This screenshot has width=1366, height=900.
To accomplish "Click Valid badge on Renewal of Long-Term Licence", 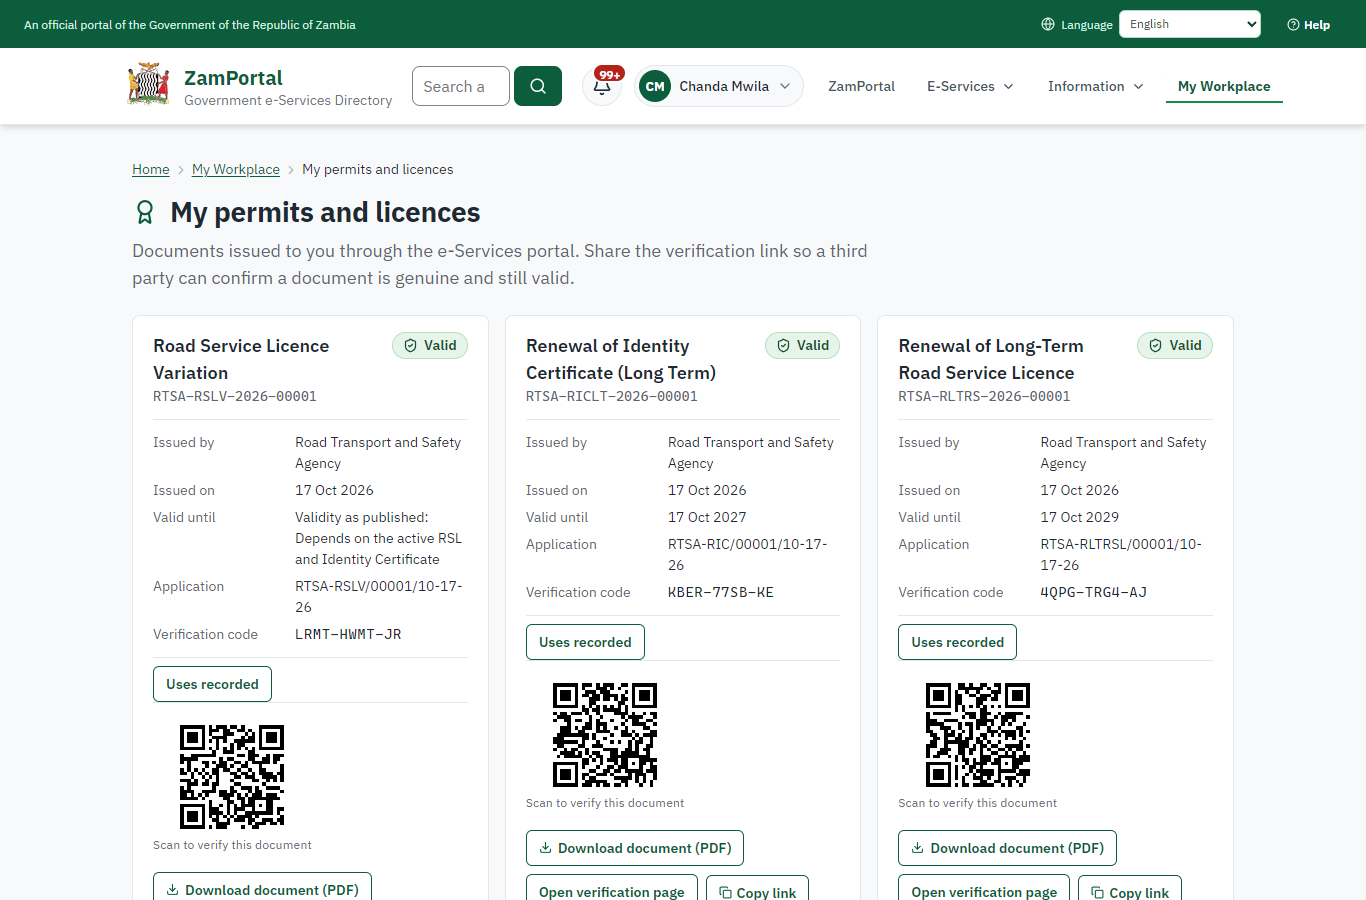I will pyautogui.click(x=1175, y=345).
